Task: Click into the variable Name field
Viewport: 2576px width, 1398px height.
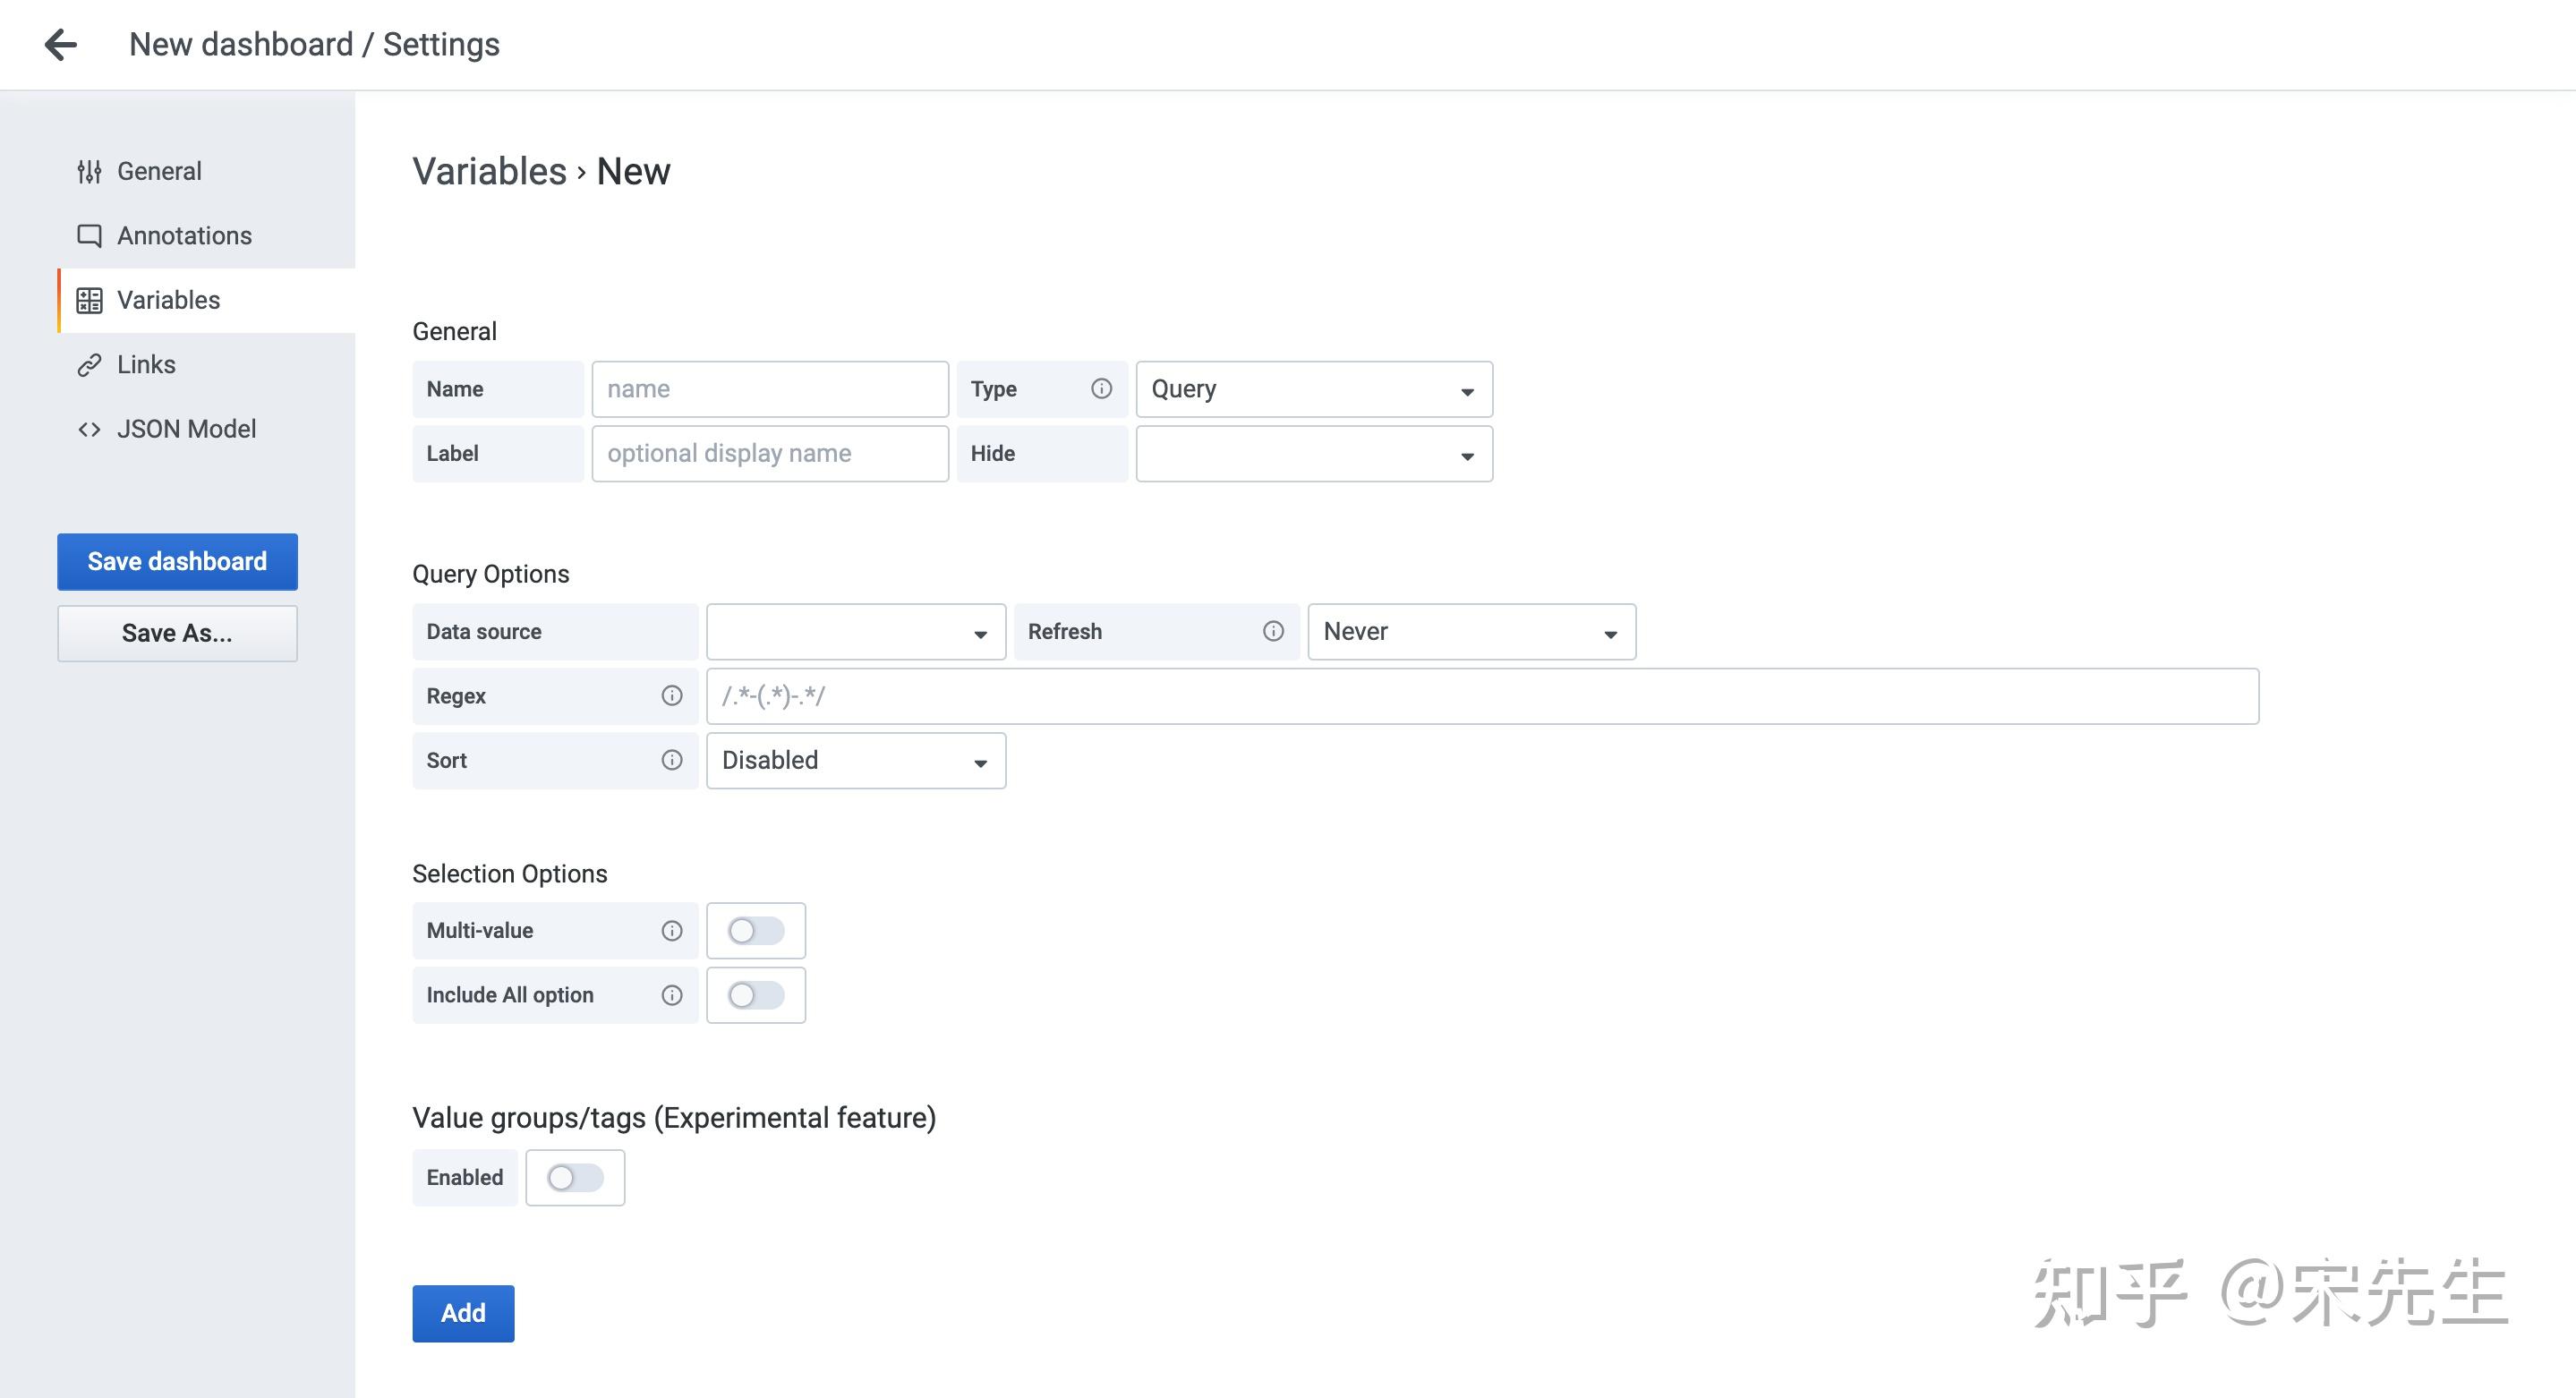Action: coord(769,389)
